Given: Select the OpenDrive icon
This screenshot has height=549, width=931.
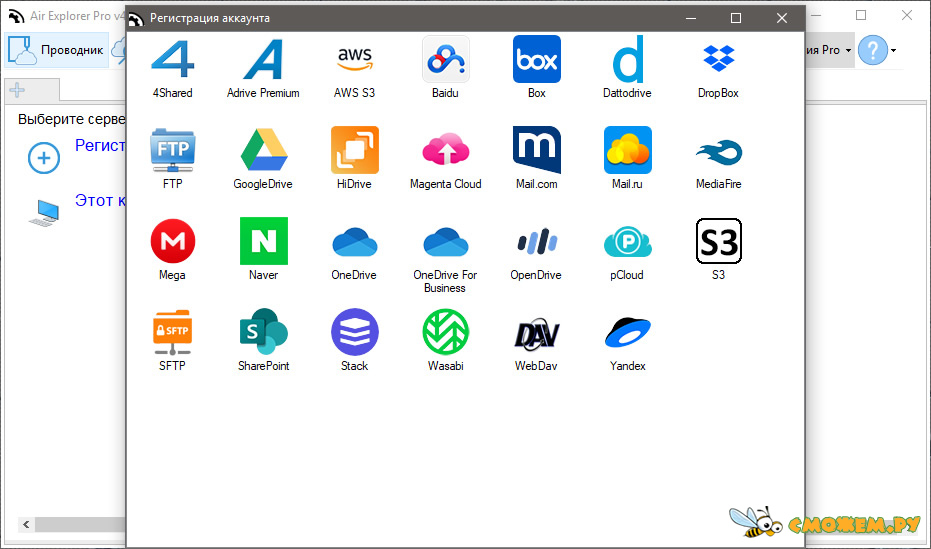Looking at the screenshot, I should [x=537, y=242].
